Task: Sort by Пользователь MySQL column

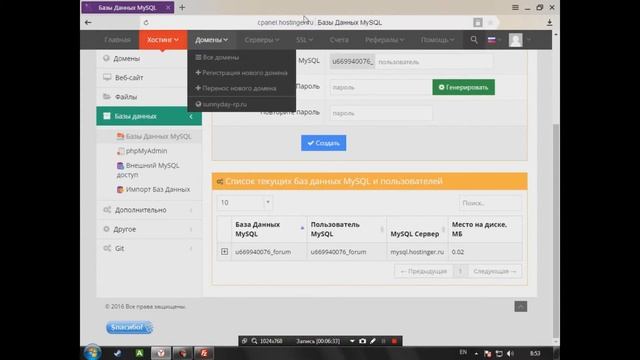Action: [347, 229]
